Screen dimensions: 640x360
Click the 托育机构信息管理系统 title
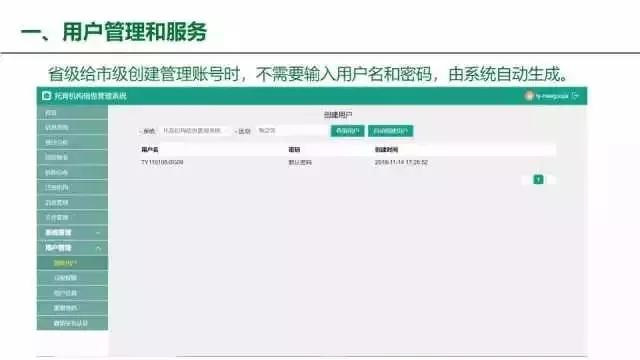pyautogui.click(x=90, y=96)
